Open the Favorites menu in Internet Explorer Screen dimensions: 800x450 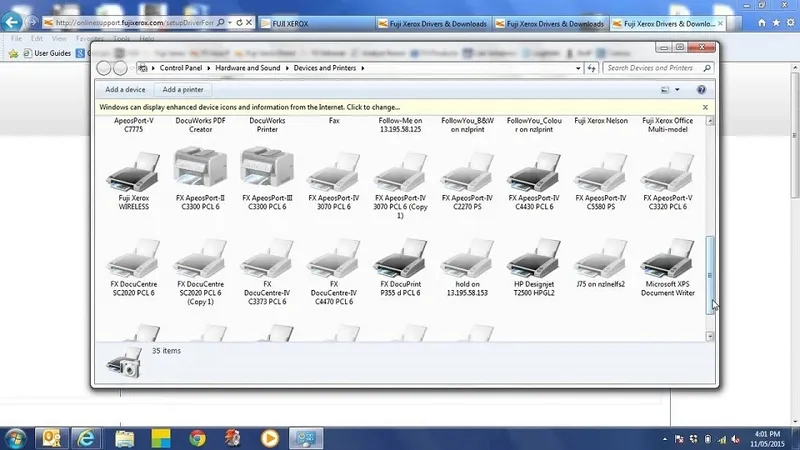click(89, 39)
